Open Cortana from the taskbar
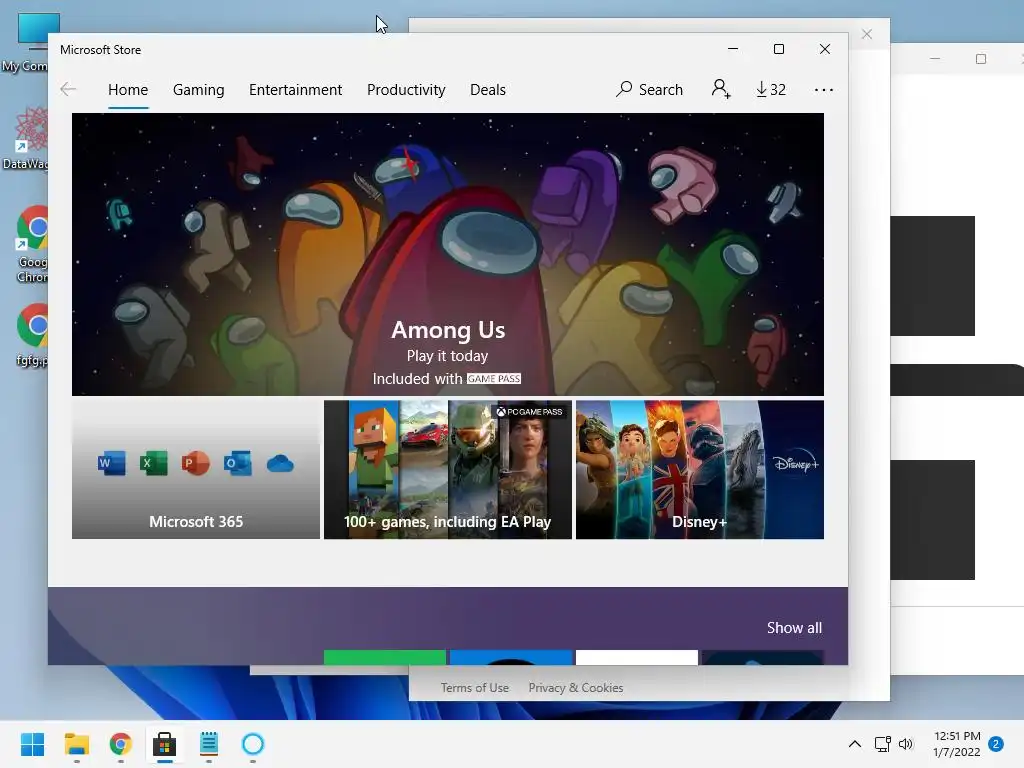 click(253, 744)
